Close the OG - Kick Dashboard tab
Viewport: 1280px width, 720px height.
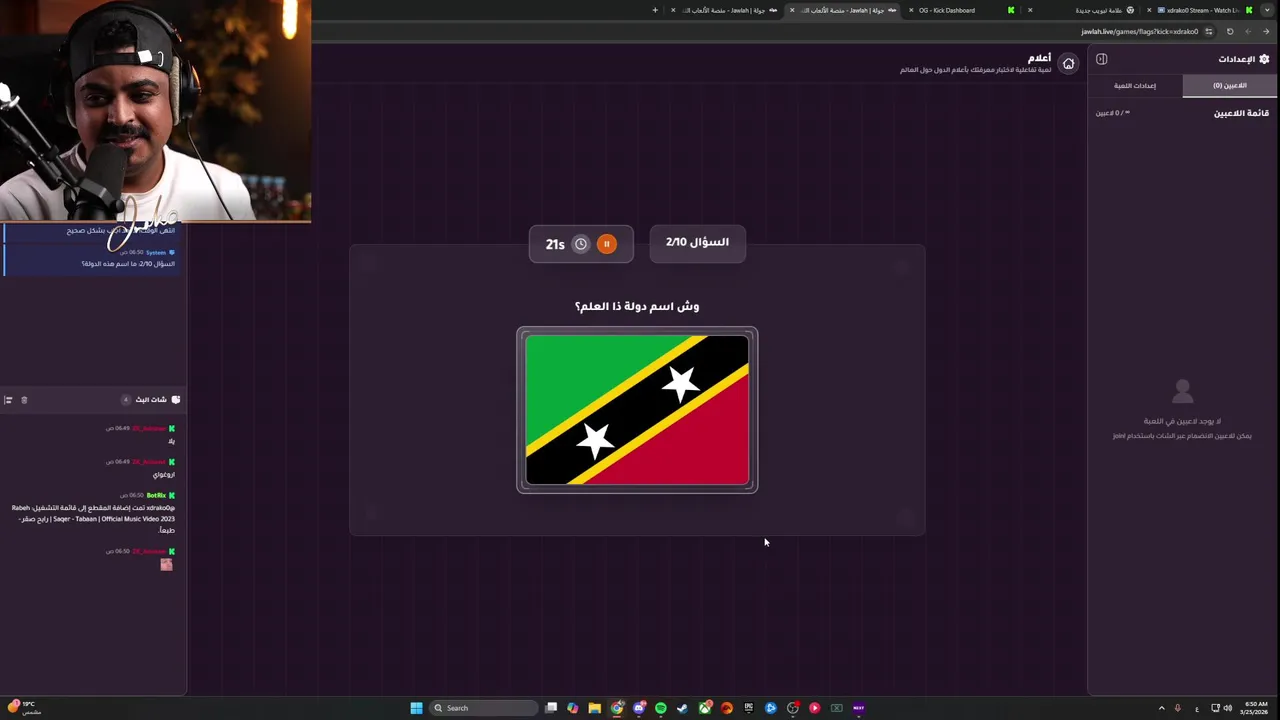click(x=911, y=10)
